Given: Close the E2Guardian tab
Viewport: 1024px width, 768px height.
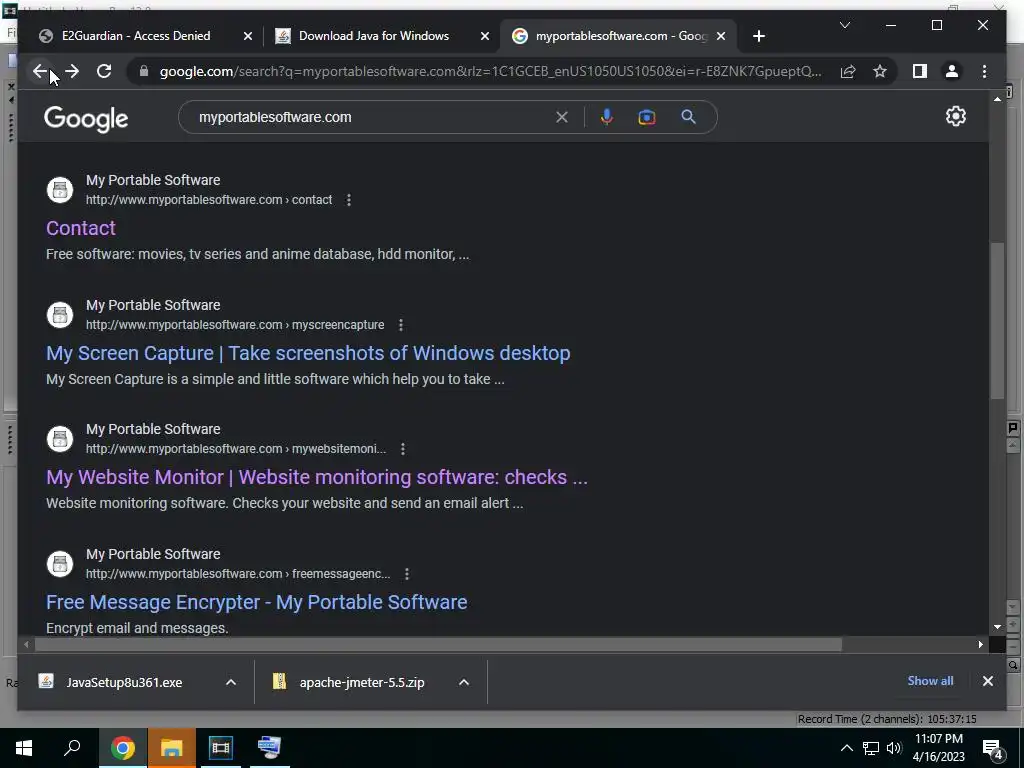Looking at the screenshot, I should coord(248,37).
